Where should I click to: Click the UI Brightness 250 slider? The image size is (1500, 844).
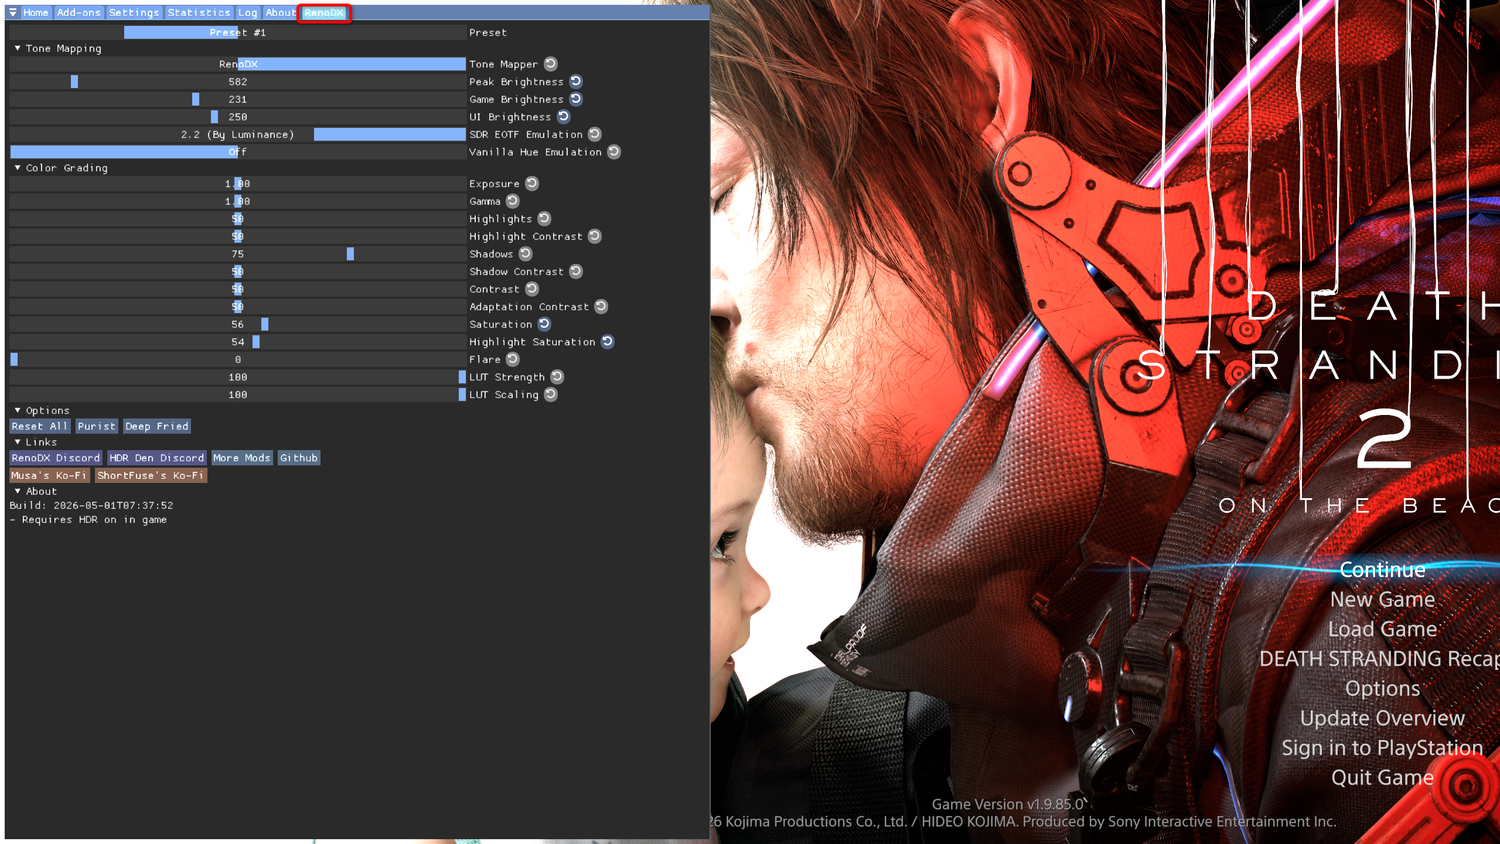pos(238,117)
